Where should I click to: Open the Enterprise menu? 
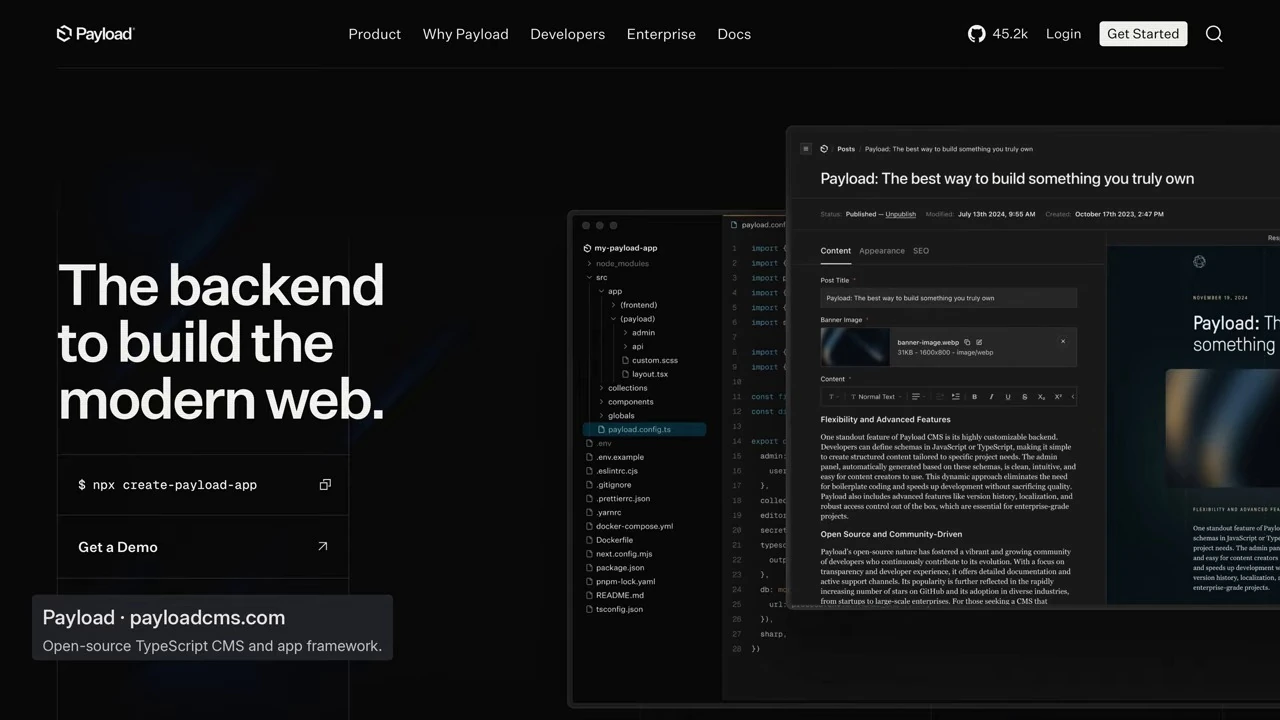click(x=661, y=34)
